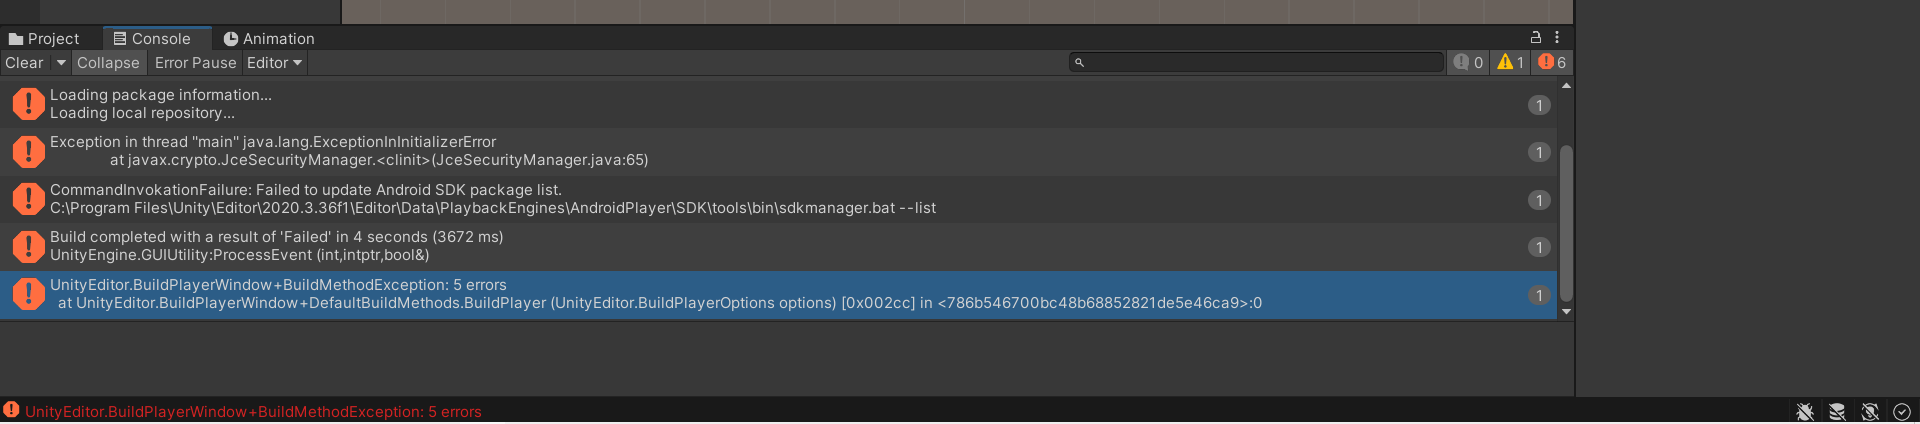Toggle error filter showing 6

(1552, 62)
